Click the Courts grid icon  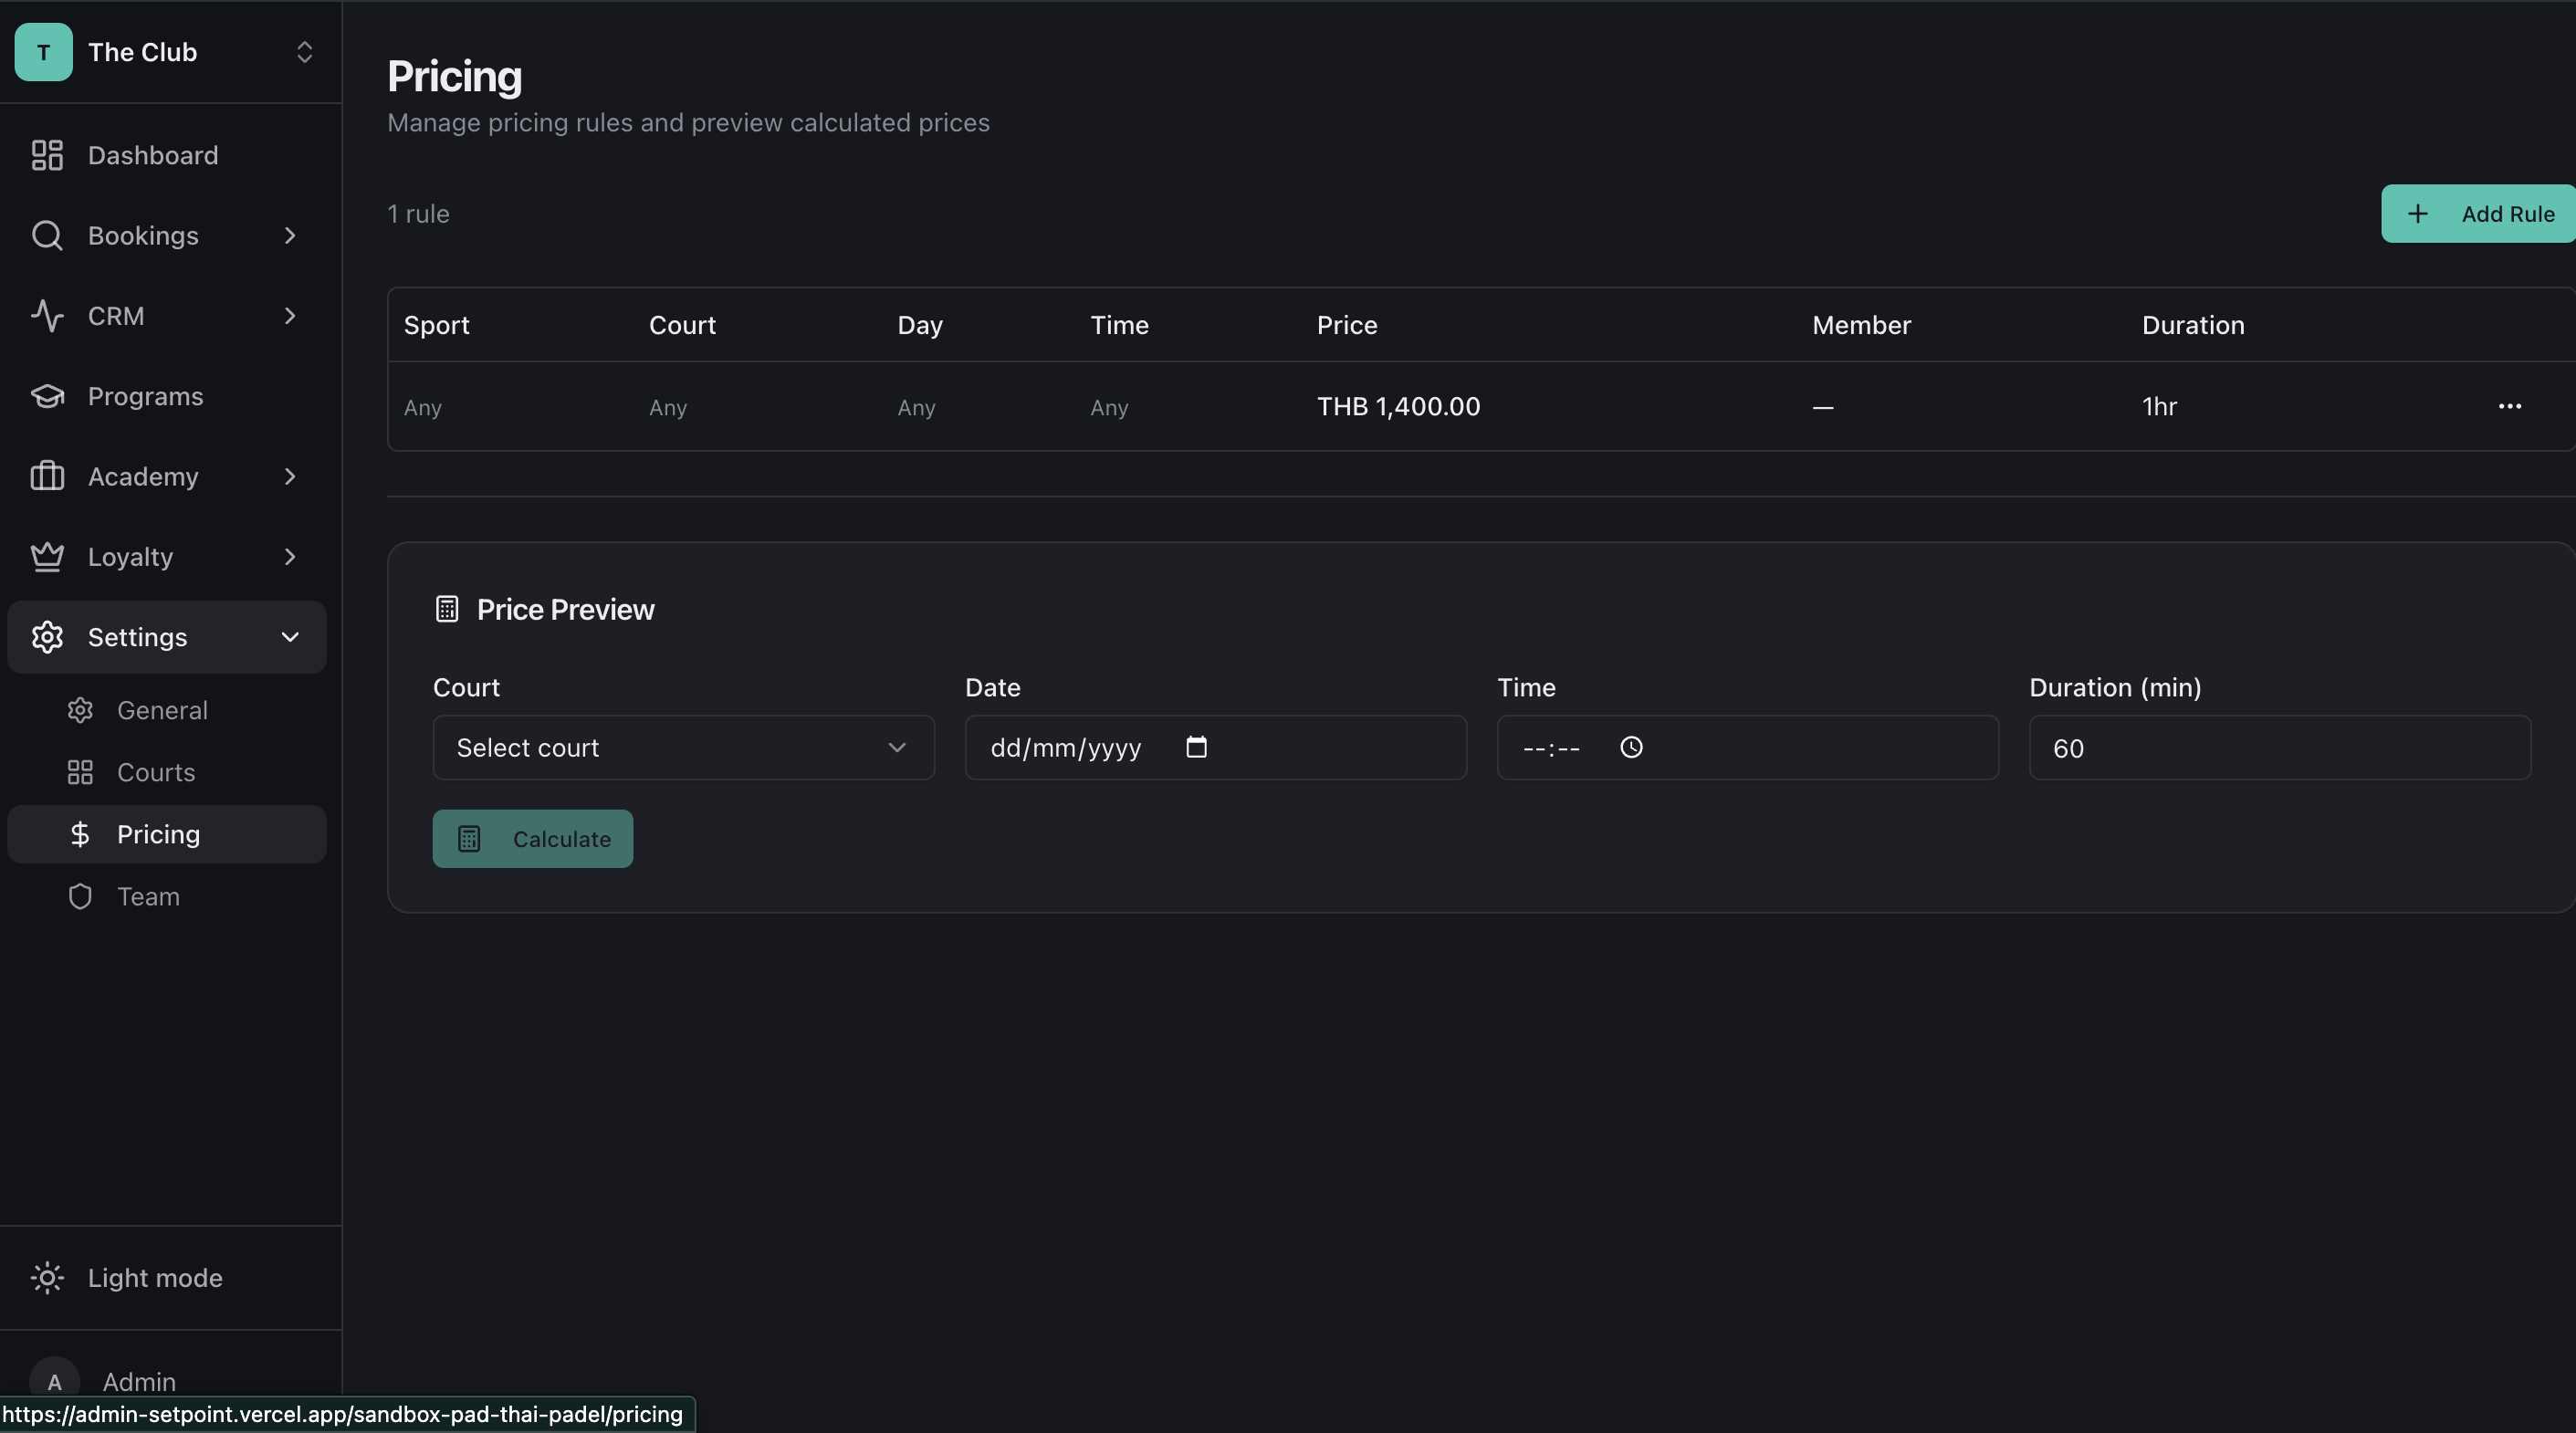pyautogui.click(x=80, y=772)
